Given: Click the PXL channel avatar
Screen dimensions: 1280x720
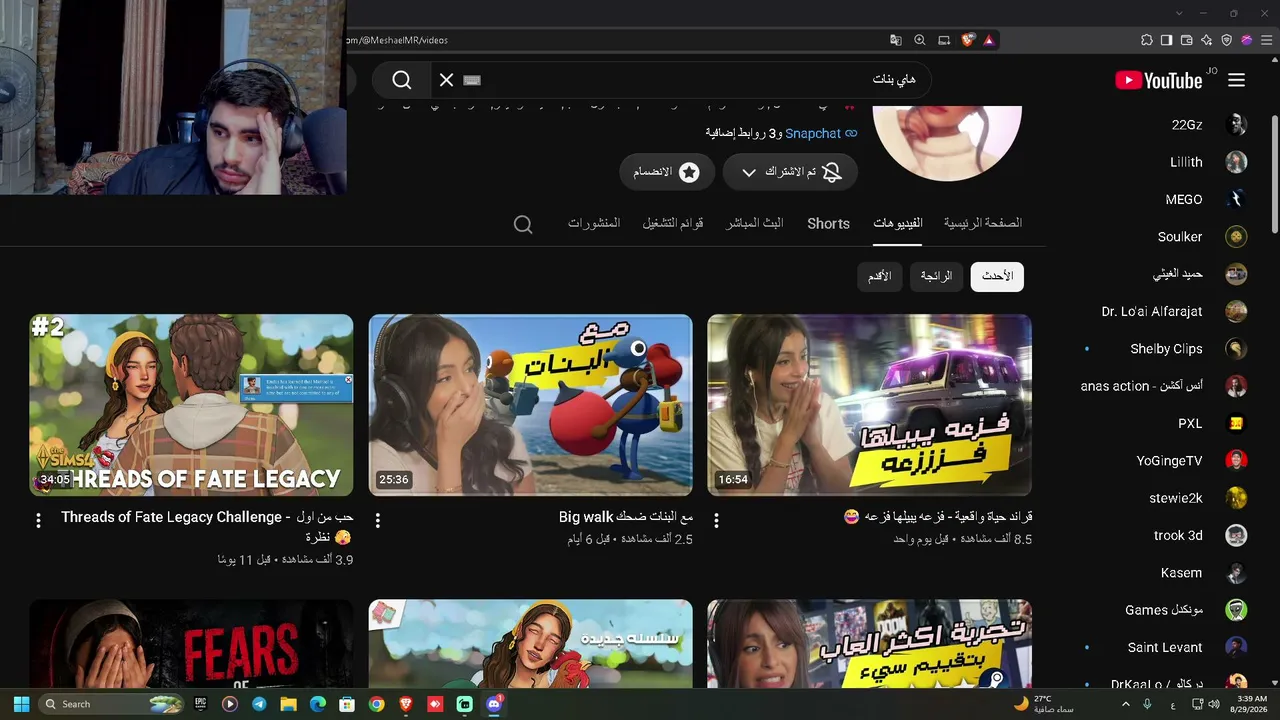Looking at the screenshot, I should 1237,423.
